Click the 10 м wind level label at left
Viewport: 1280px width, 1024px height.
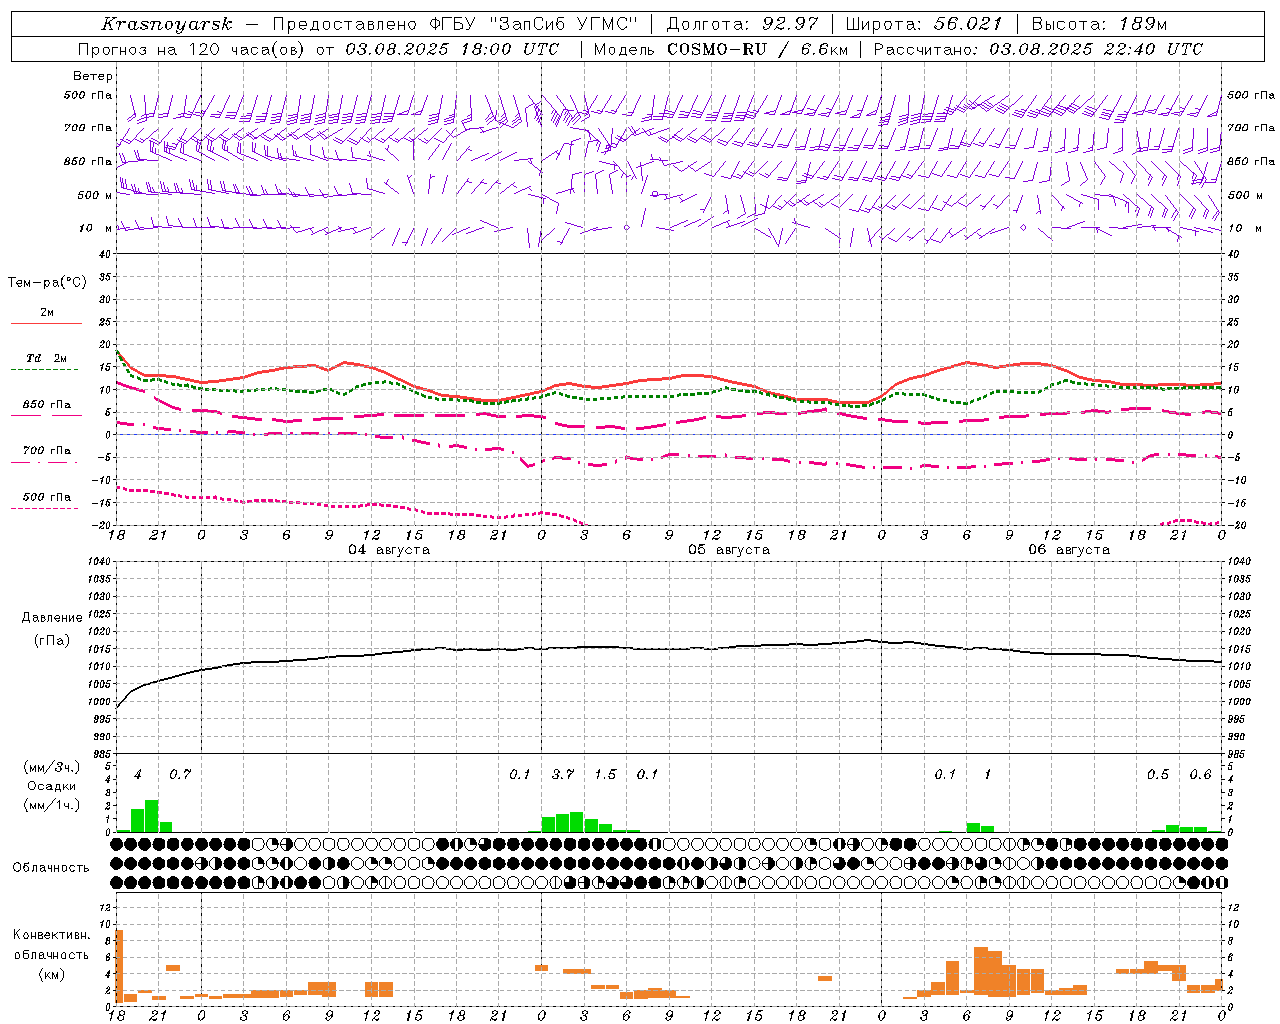click(x=96, y=228)
